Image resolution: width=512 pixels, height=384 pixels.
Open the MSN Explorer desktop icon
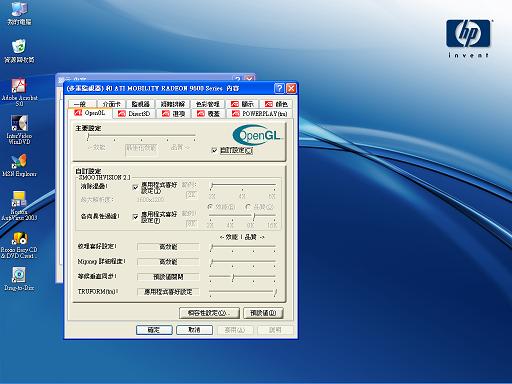coord(19,165)
